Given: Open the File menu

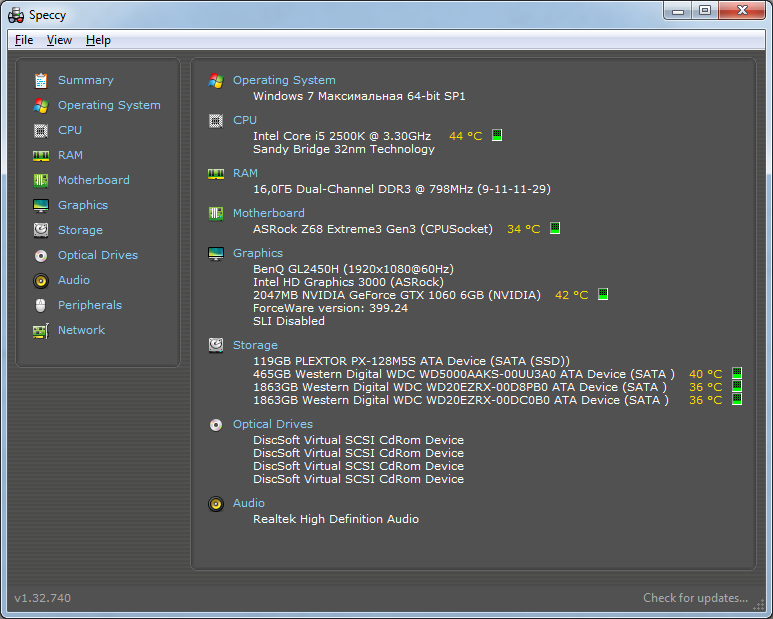Looking at the screenshot, I should click(24, 40).
